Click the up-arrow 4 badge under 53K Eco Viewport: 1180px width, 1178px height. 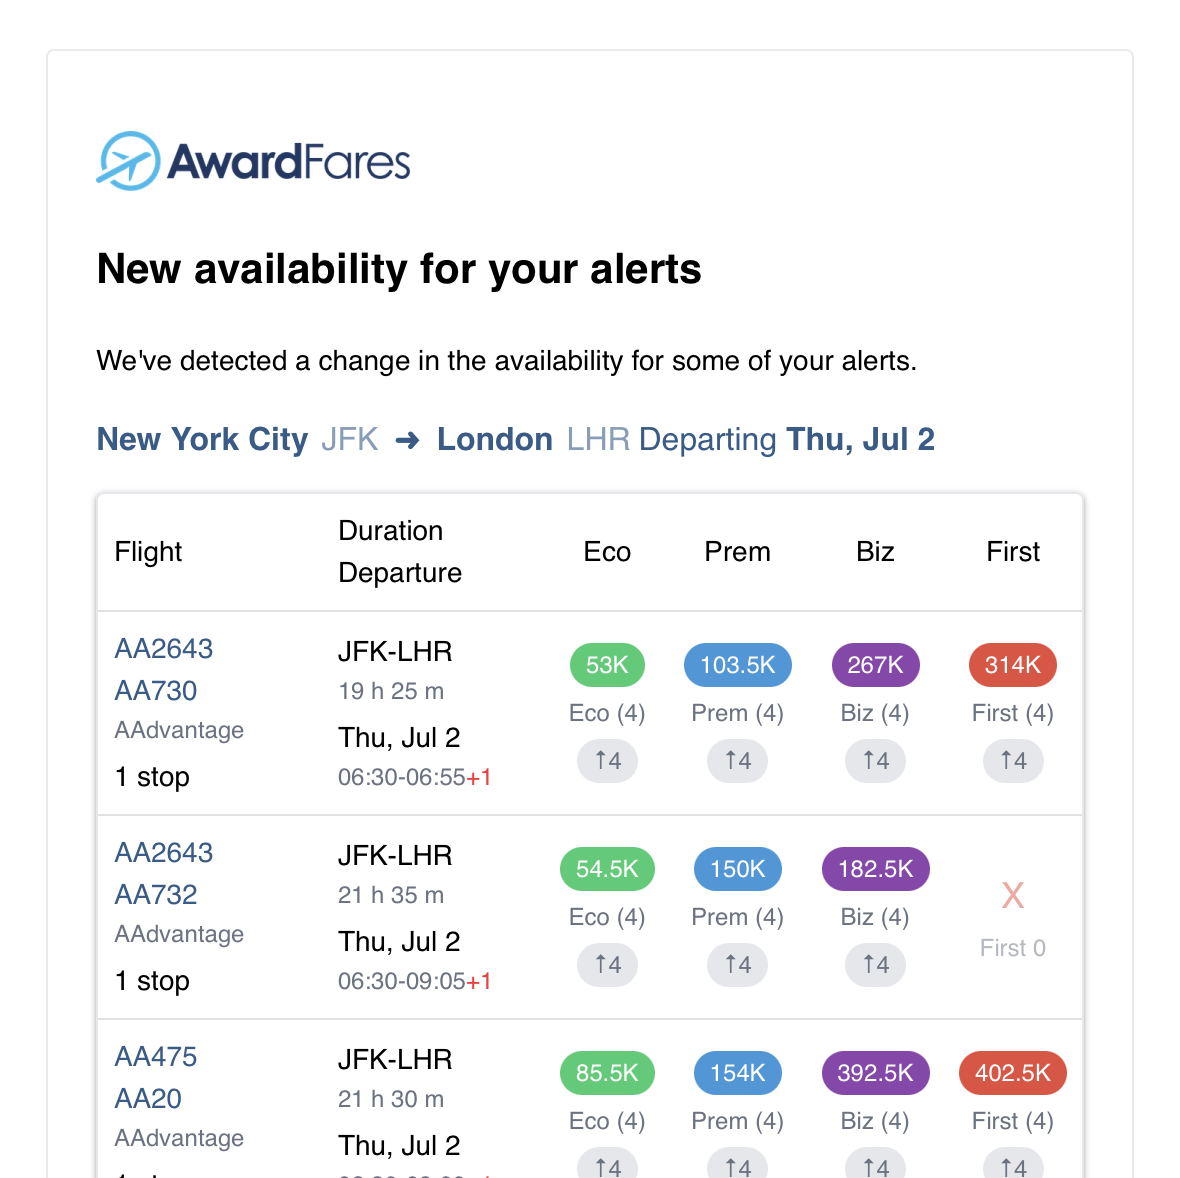(607, 761)
